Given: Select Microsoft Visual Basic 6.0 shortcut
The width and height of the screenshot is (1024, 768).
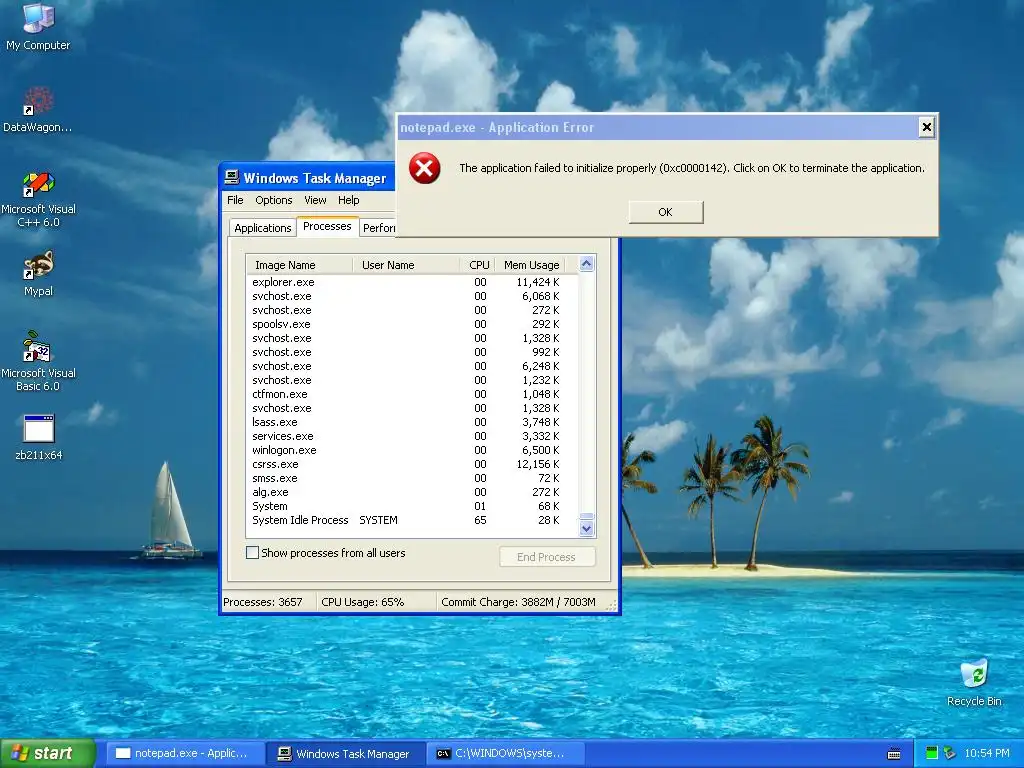Looking at the screenshot, I should [x=38, y=361].
